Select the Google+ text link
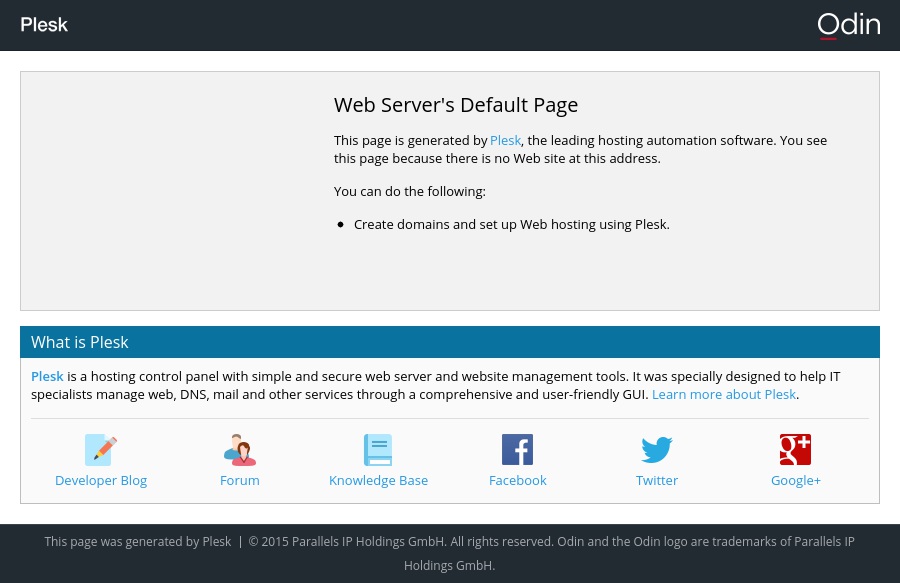Image resolution: width=900 pixels, height=583 pixels. 795,481
